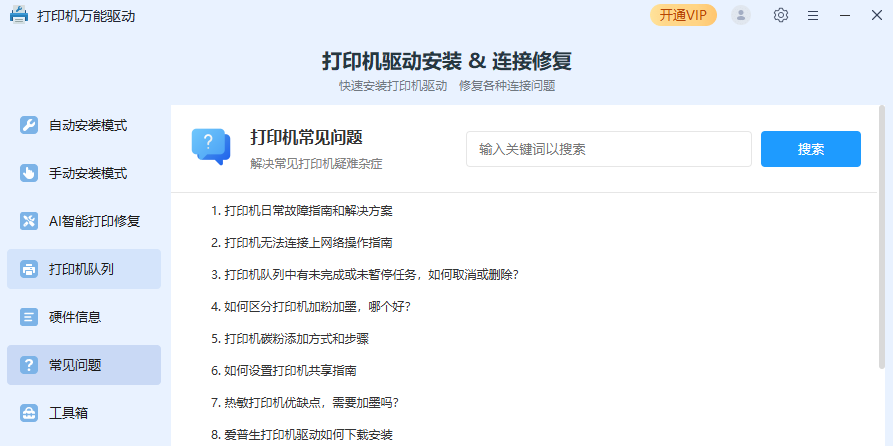
Task: Select the 工具箱 sidebar item
Action: tap(84, 412)
